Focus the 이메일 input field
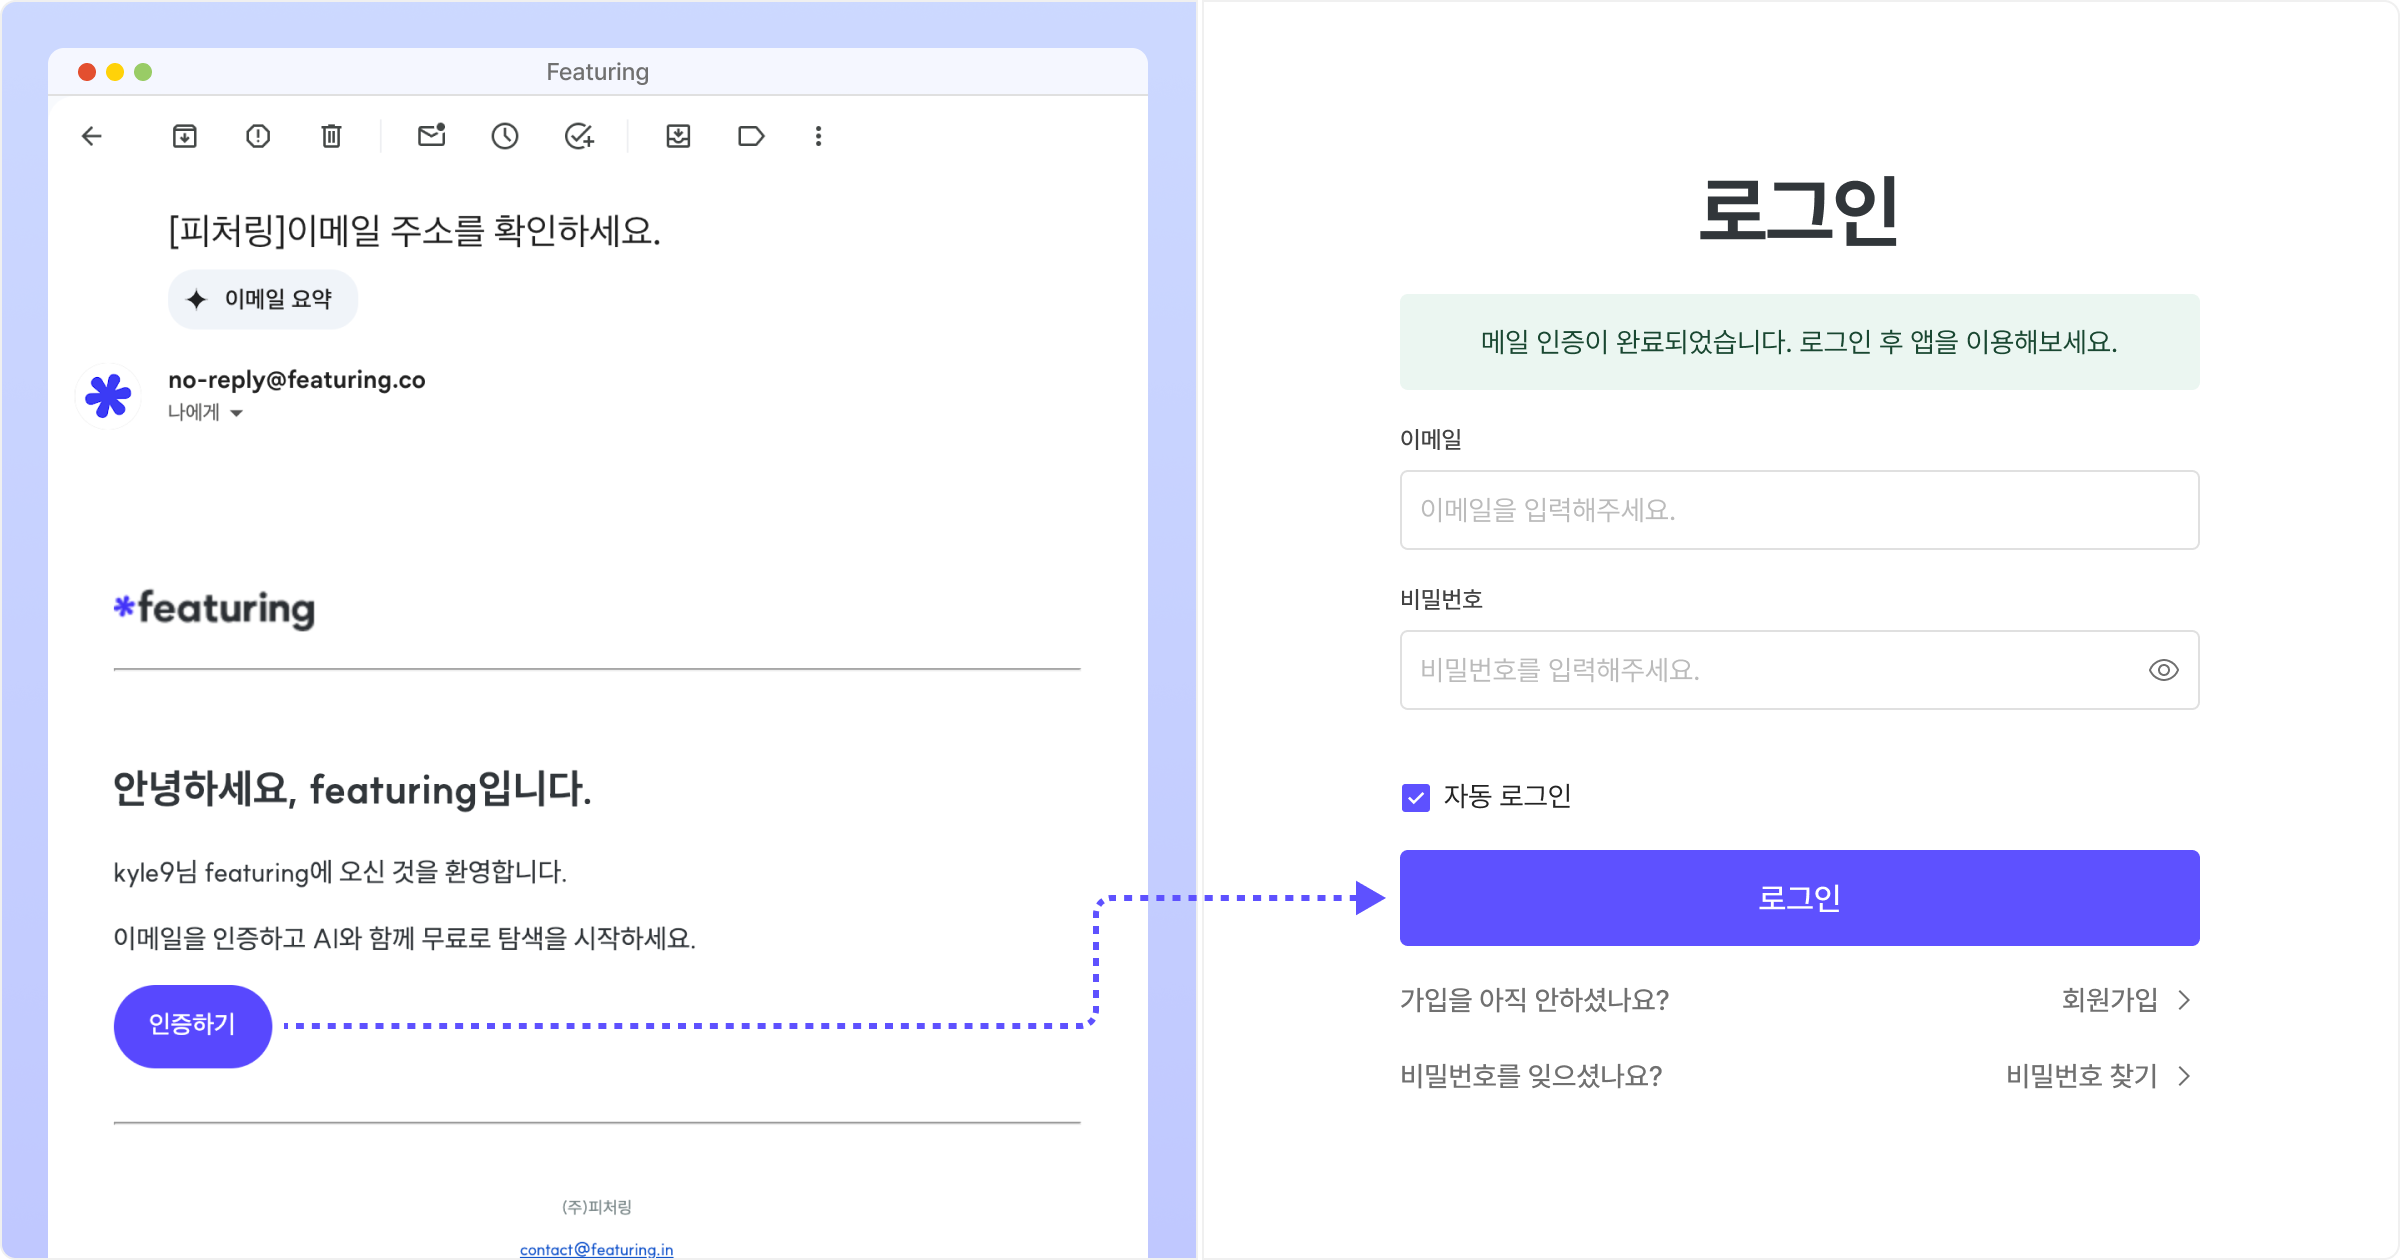The height and width of the screenshot is (1260, 2400). (1799, 510)
